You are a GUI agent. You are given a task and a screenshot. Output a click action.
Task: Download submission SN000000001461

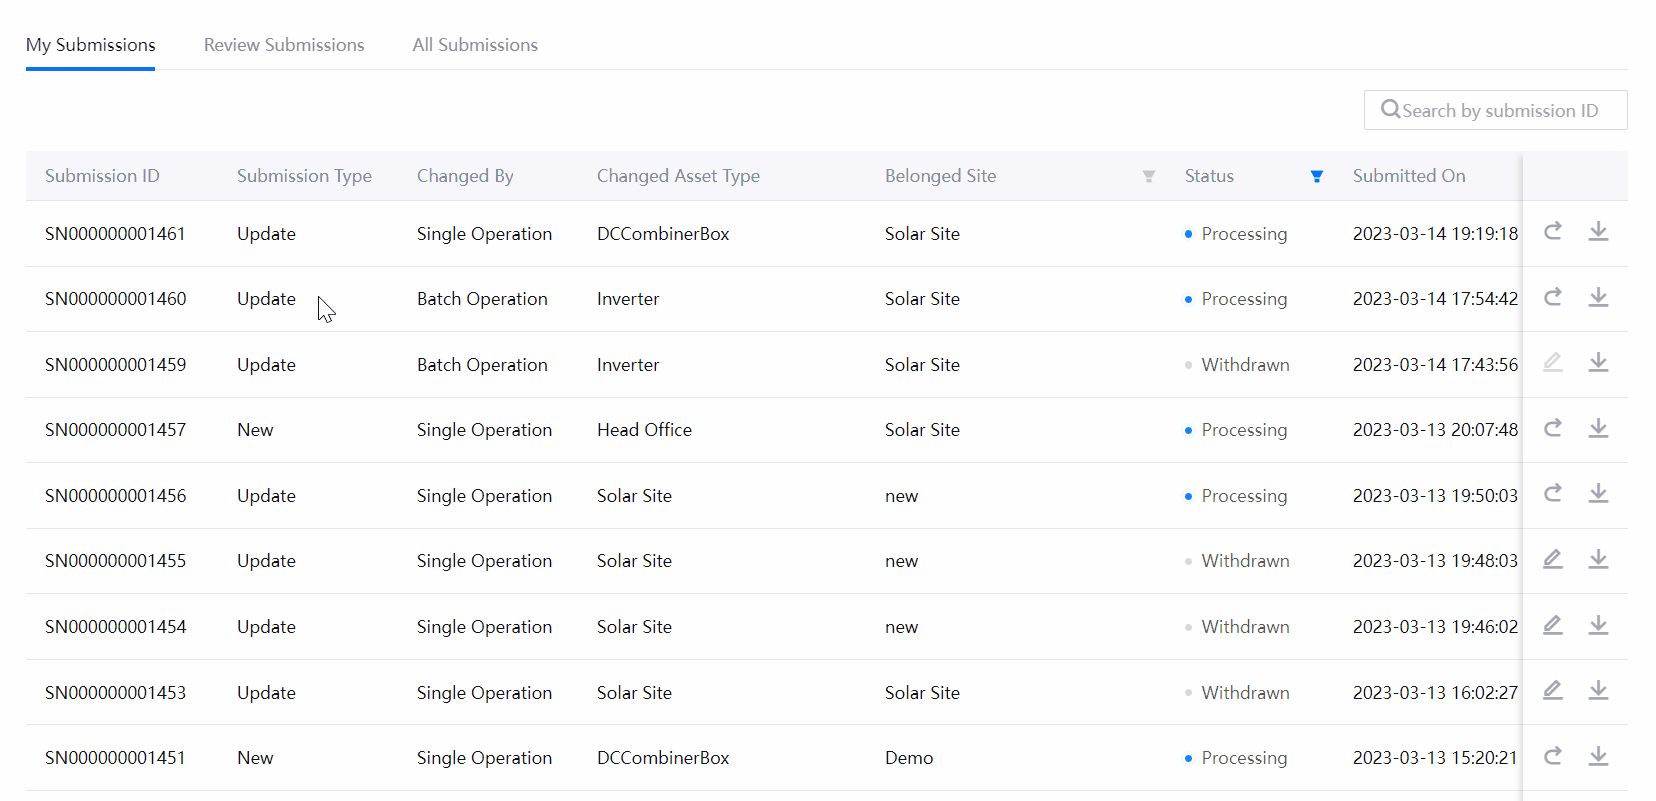(1598, 232)
